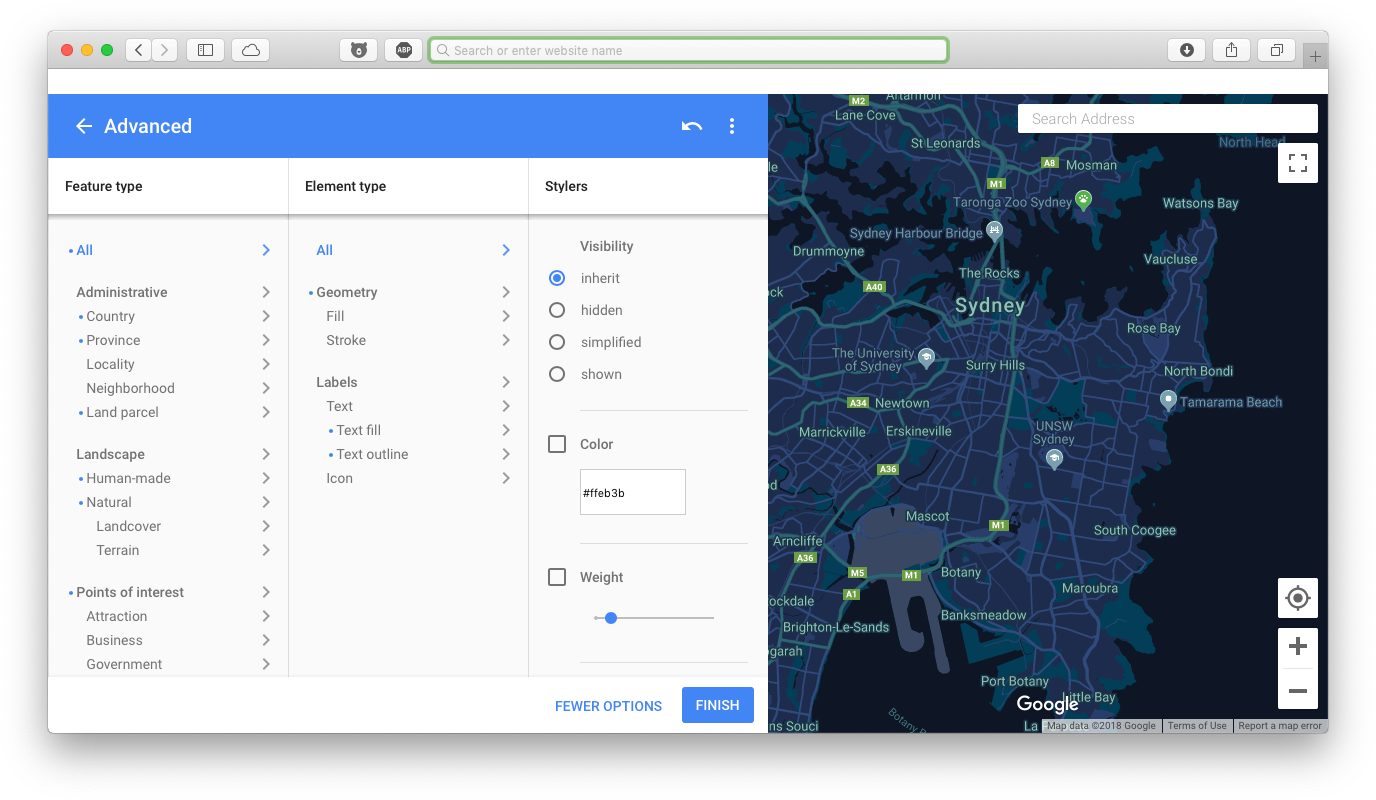Image resolution: width=1376 pixels, height=800 pixels.
Task: Expand the Icon element chevron
Action: point(506,478)
